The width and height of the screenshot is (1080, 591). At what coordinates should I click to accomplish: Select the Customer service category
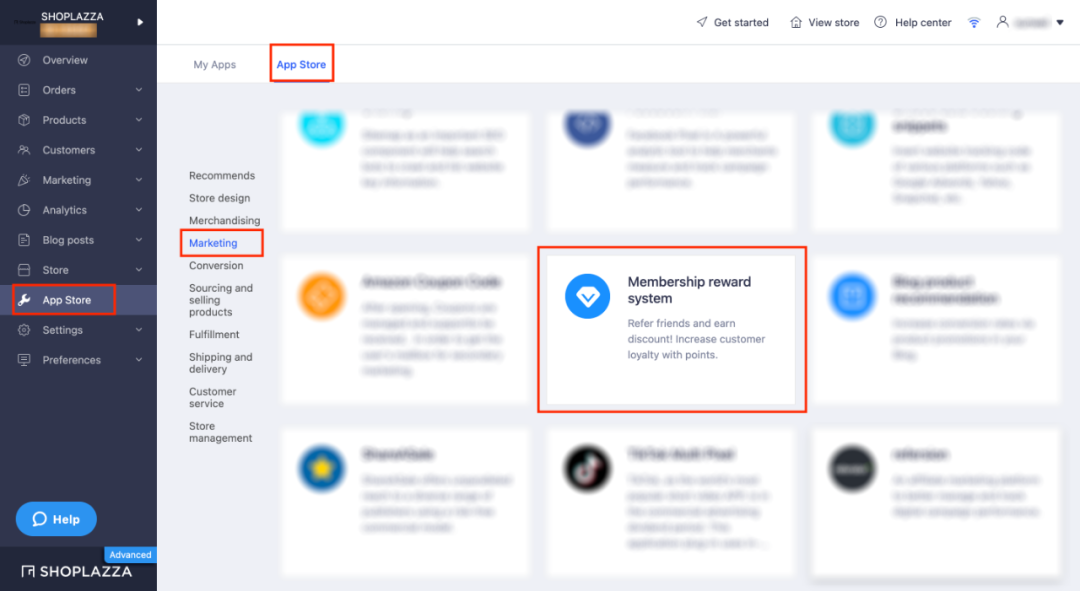pos(213,397)
